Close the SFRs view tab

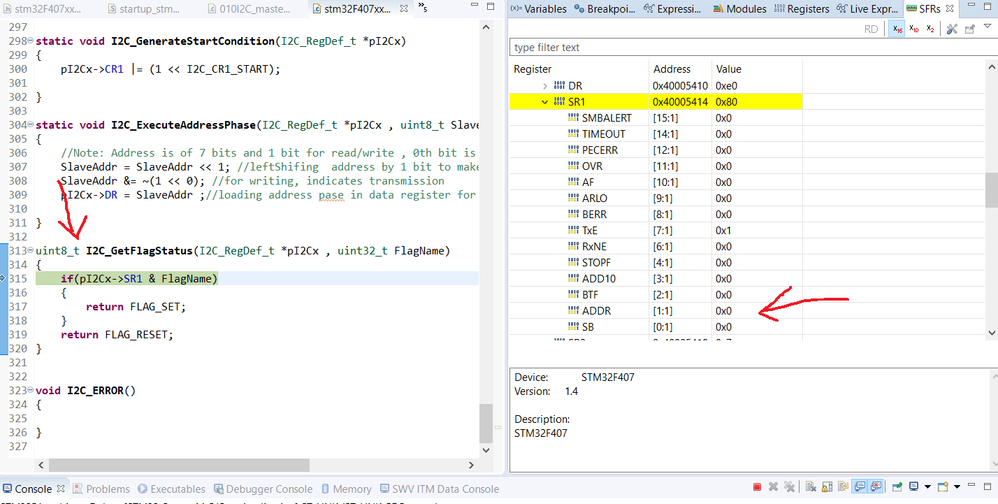point(949,9)
